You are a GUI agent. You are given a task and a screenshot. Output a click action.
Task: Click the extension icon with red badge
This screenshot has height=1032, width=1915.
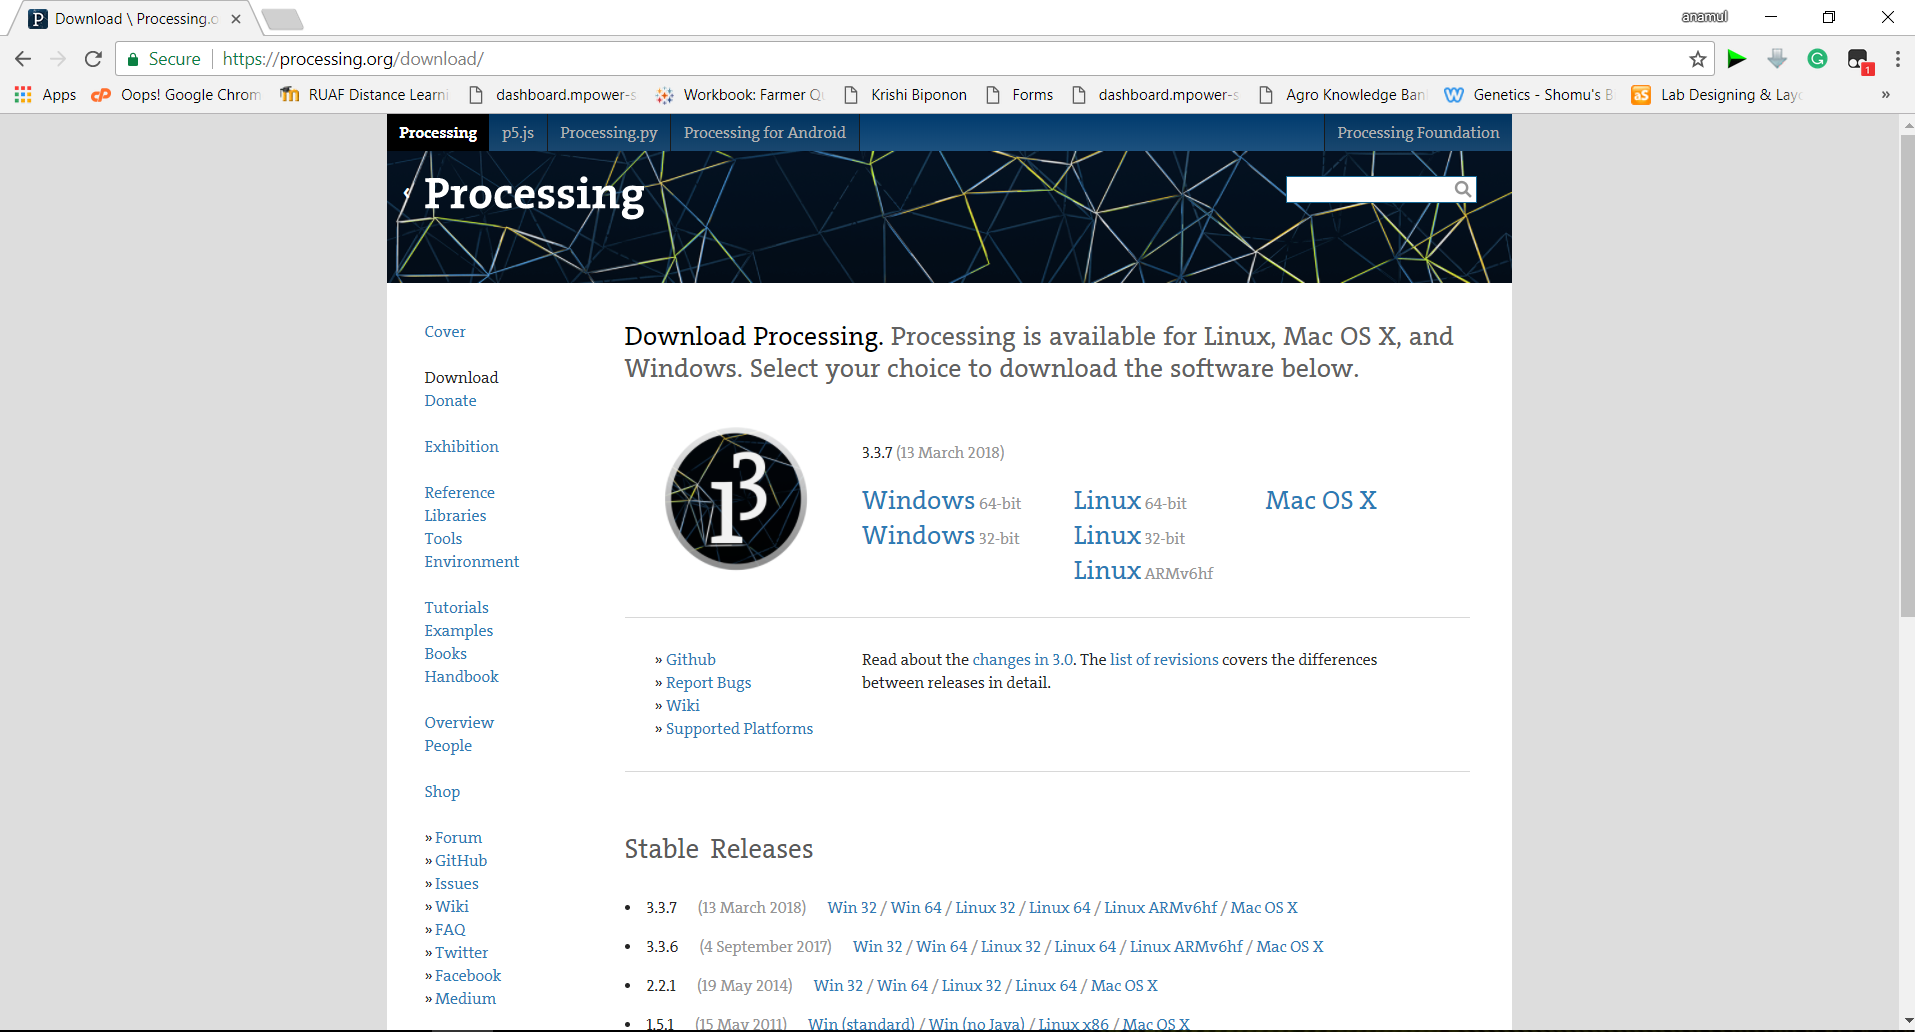(x=1859, y=60)
